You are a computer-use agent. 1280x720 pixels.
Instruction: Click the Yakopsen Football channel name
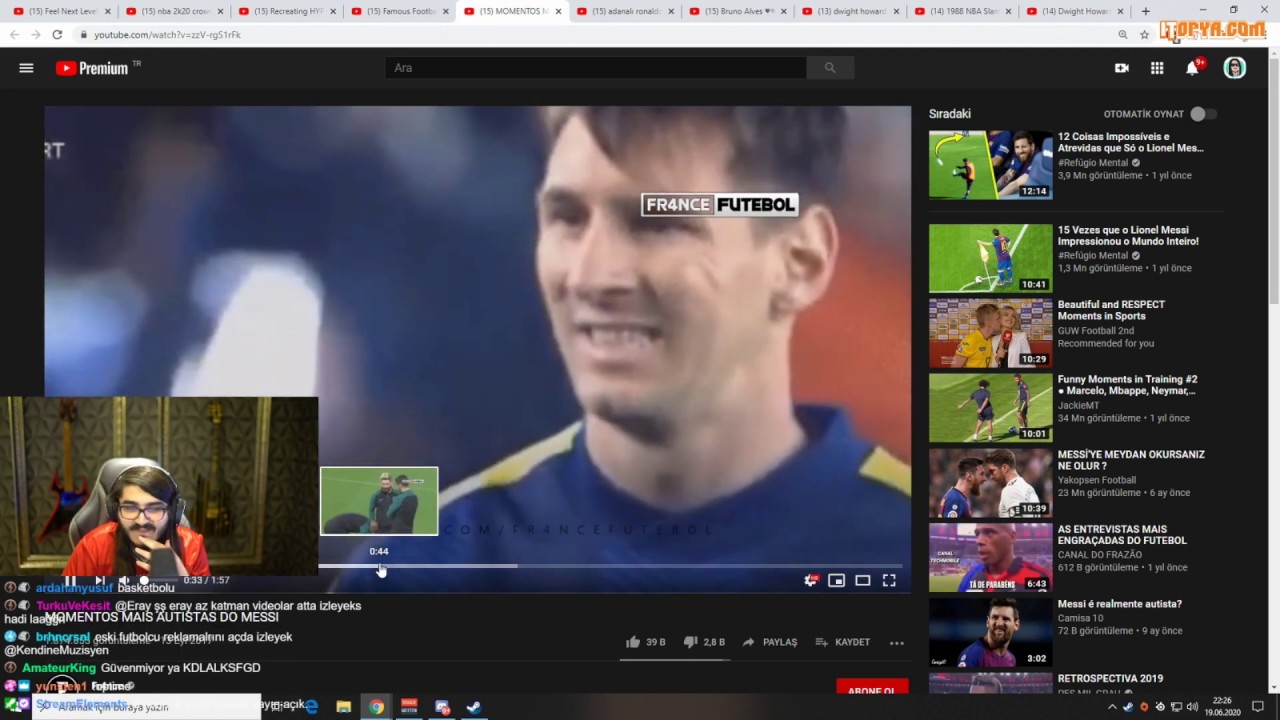click(1097, 480)
